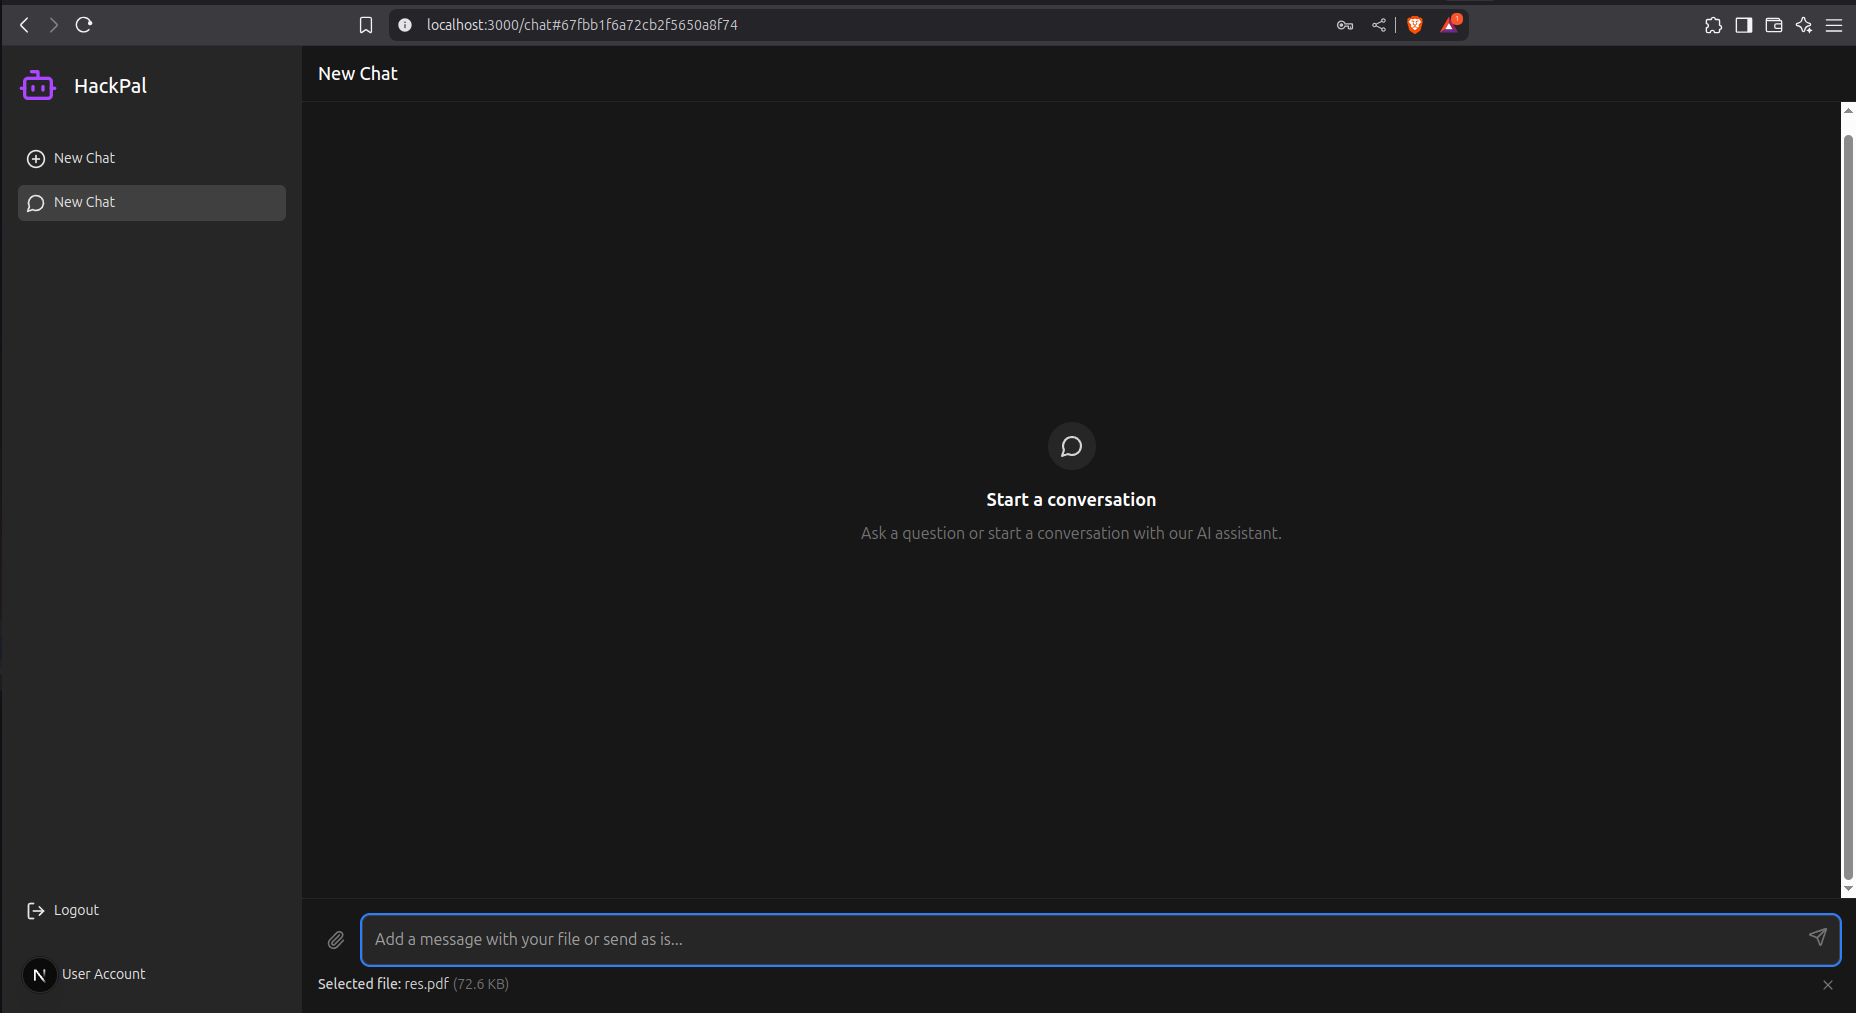1856x1013 pixels.
Task: Click the Selected file: res.pdf label
Action: [x=383, y=984]
